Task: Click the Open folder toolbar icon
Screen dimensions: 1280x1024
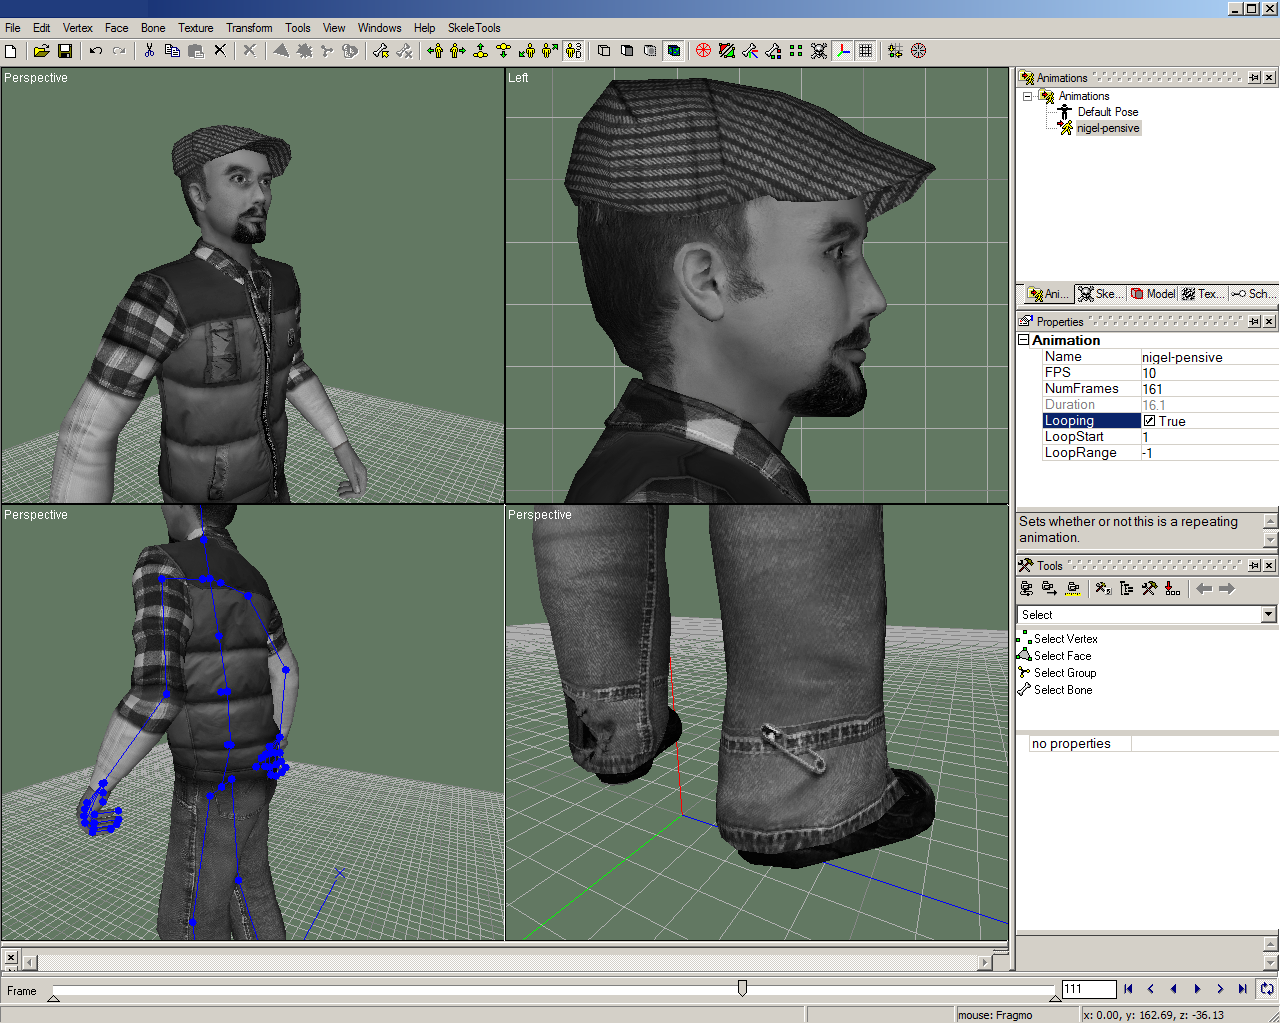Action: (41, 51)
